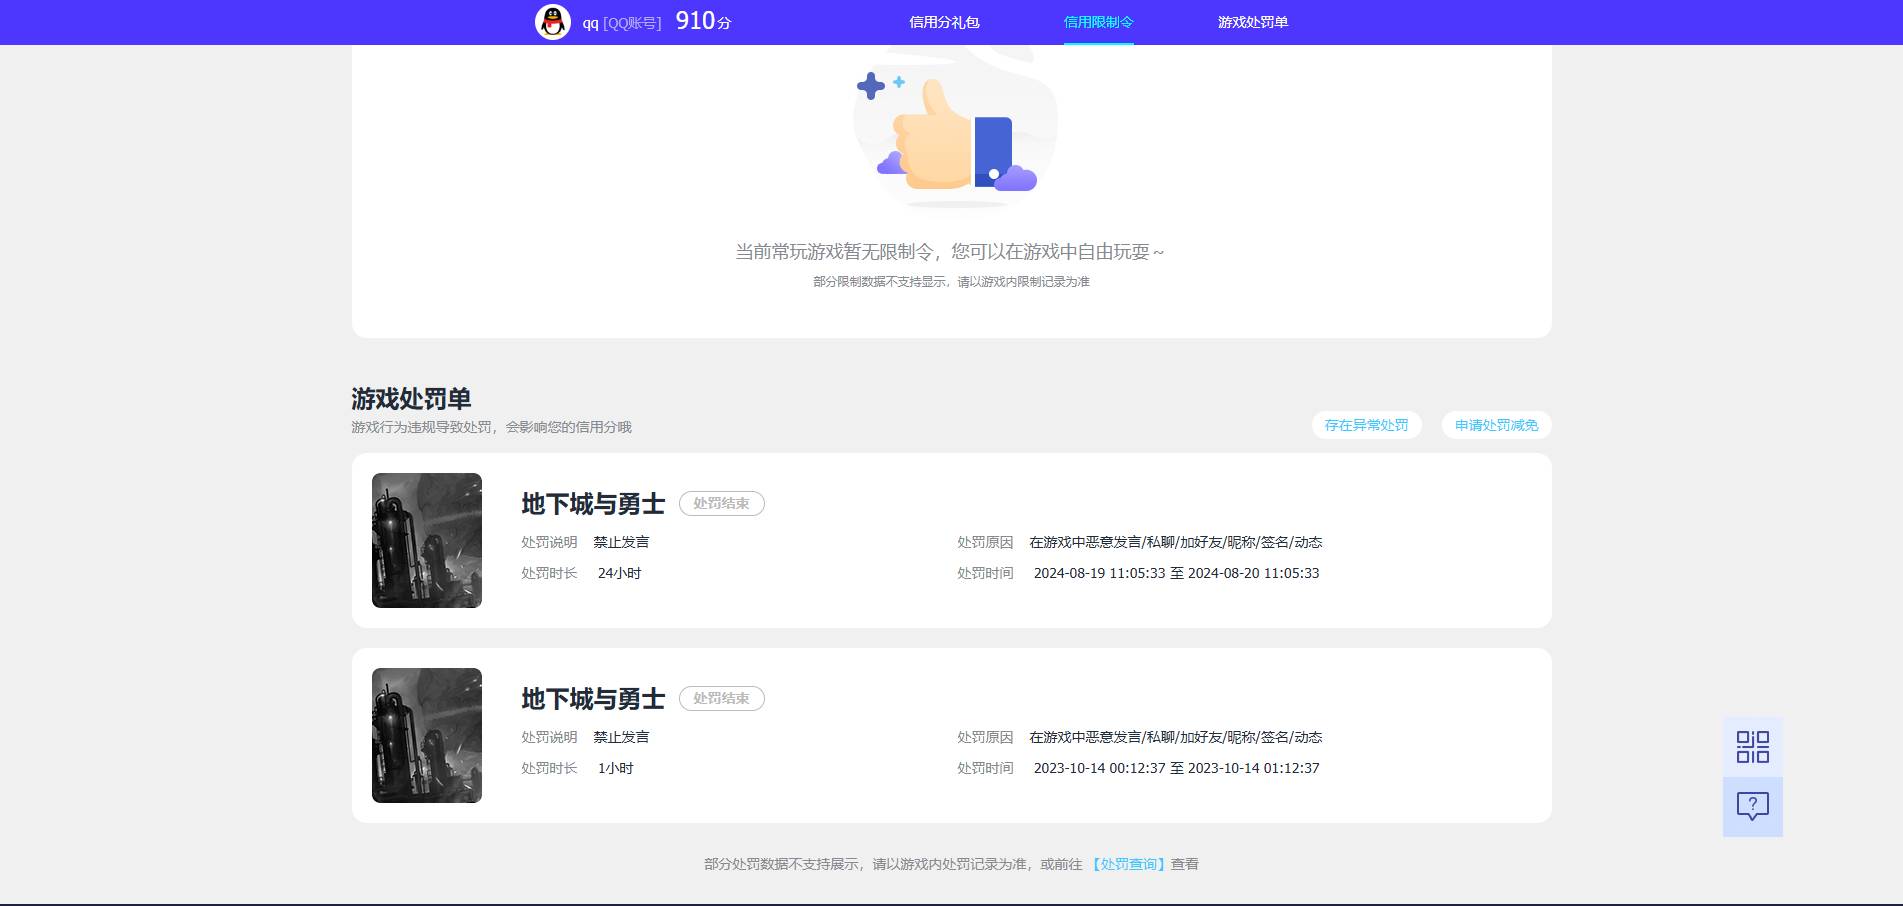Click the 申请处罚减免 button
The width and height of the screenshot is (1903, 906).
(1495, 425)
